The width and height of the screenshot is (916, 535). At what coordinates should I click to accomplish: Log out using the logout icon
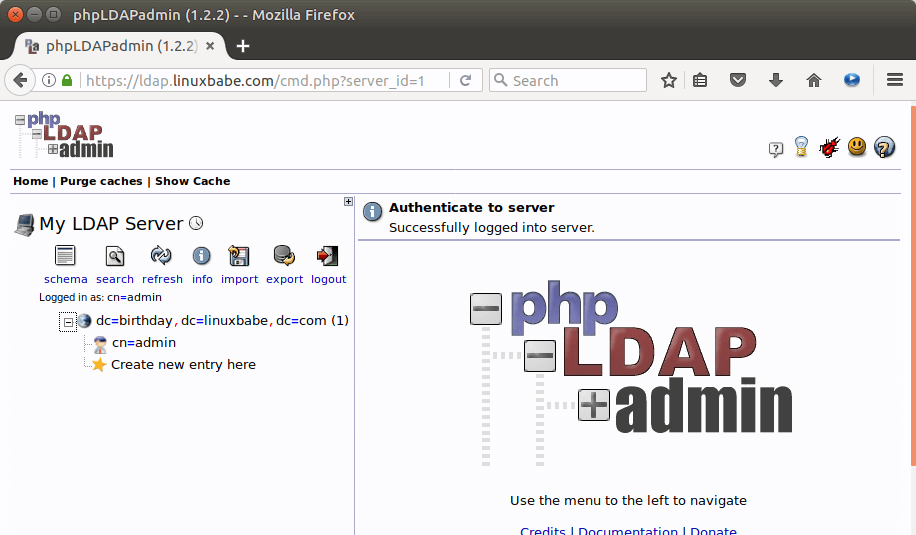pyautogui.click(x=328, y=256)
